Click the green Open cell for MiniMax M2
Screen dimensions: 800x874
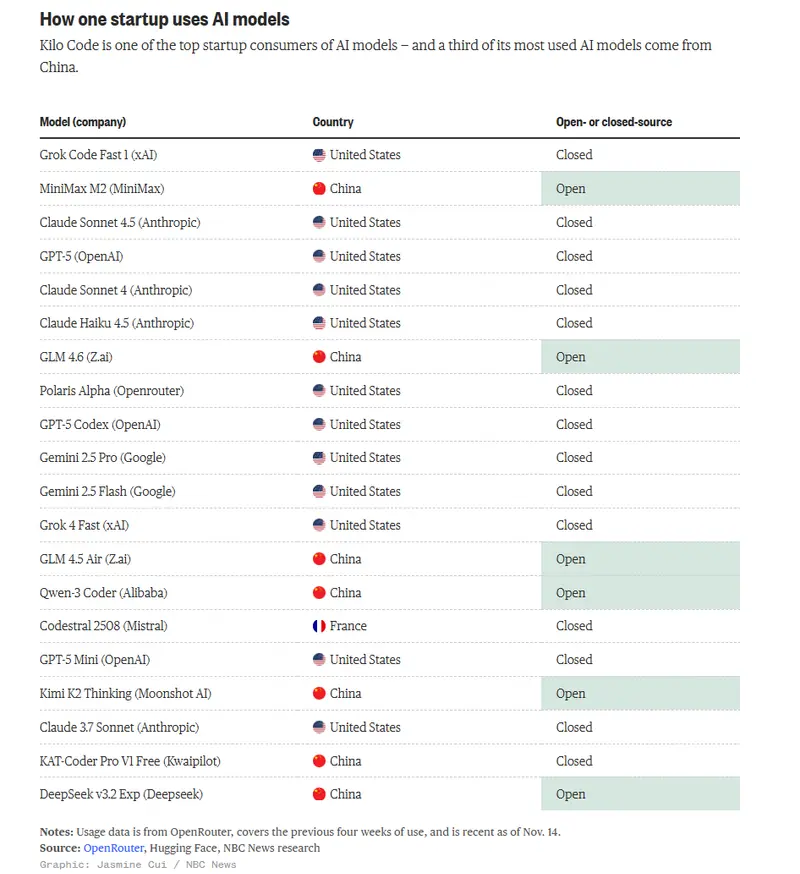click(x=640, y=189)
